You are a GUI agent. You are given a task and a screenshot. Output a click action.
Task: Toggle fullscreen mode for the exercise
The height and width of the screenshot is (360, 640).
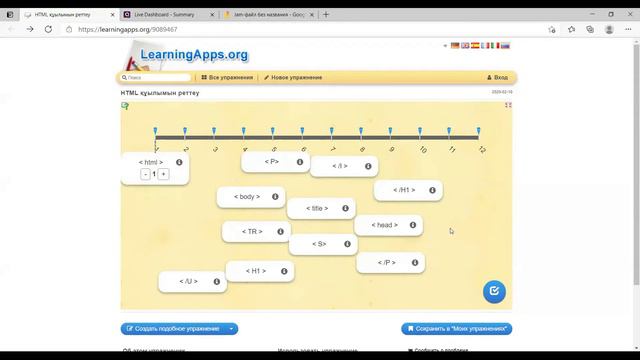tap(508, 105)
